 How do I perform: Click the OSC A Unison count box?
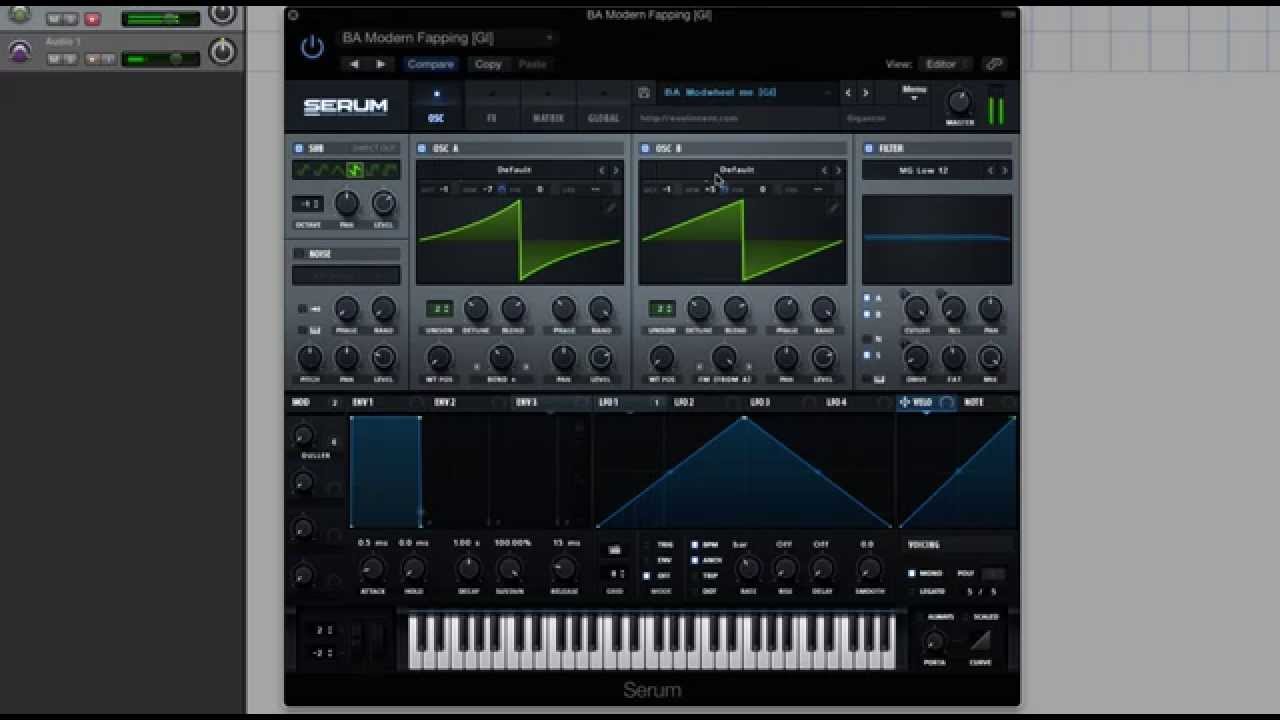point(439,309)
